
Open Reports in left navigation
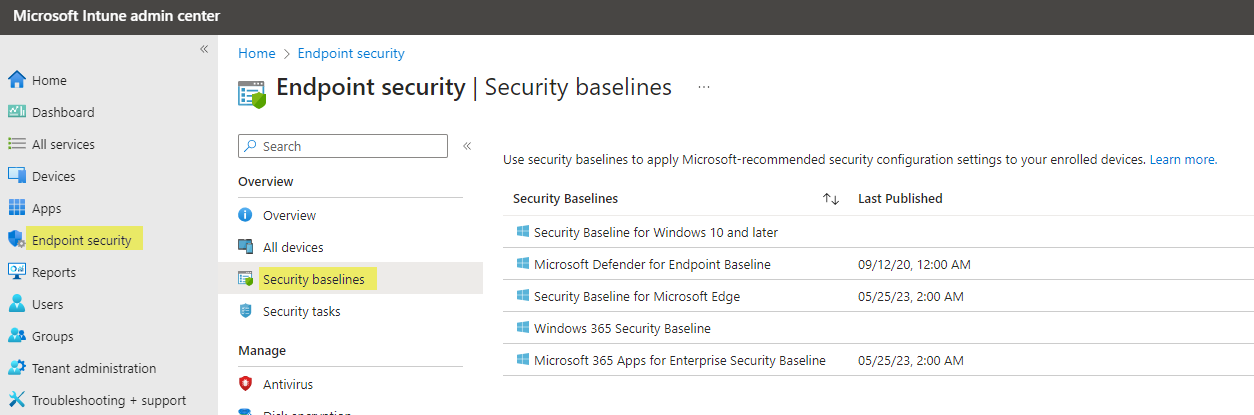click(54, 272)
